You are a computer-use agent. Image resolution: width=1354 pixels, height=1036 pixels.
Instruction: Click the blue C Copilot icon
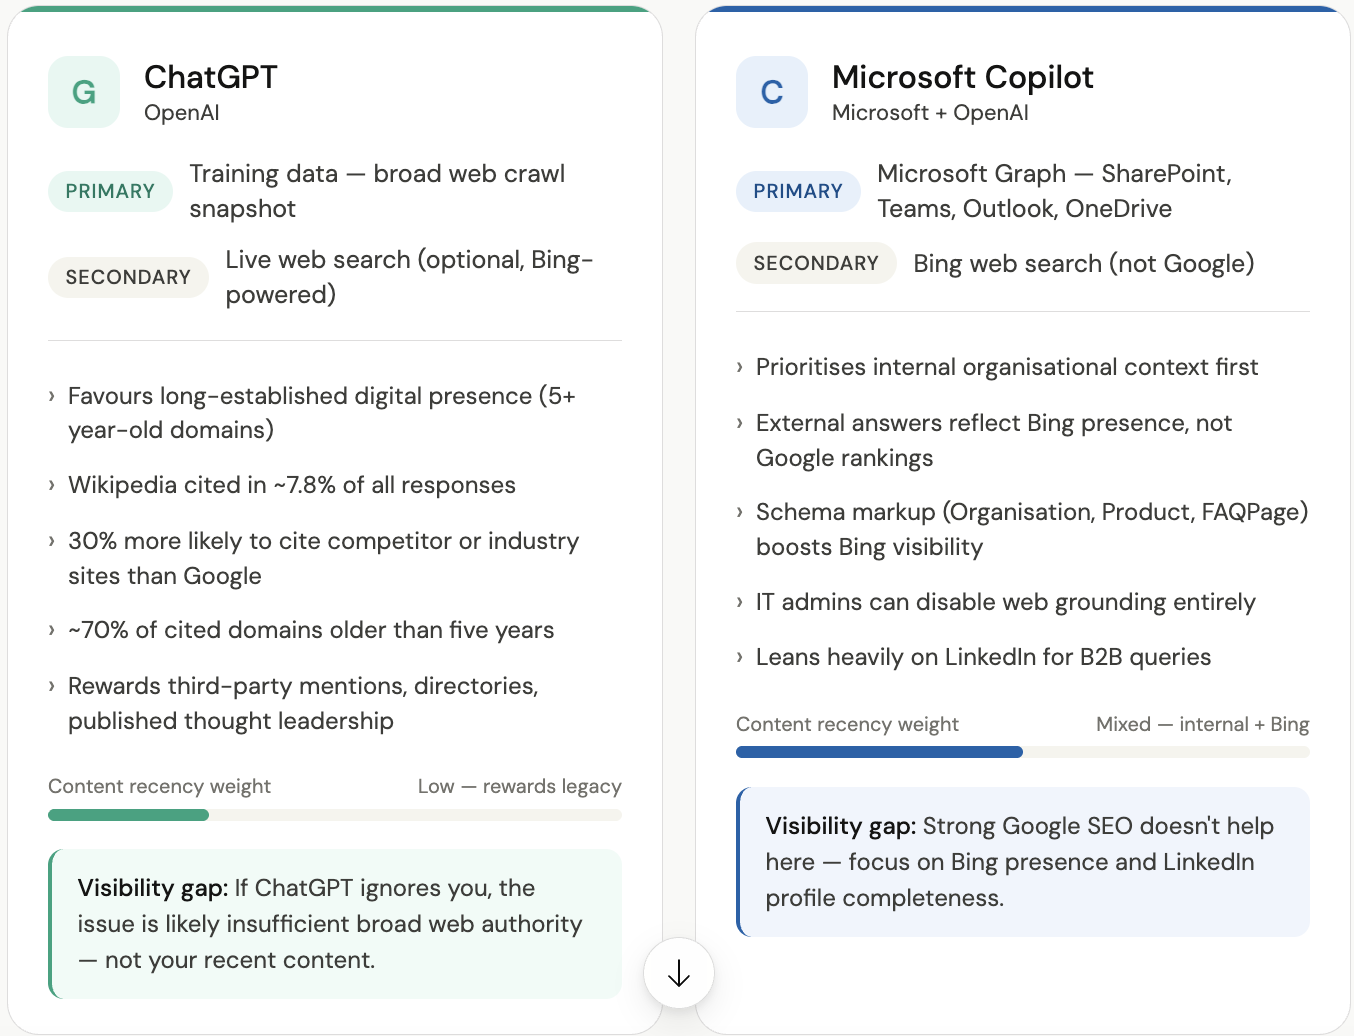click(772, 92)
